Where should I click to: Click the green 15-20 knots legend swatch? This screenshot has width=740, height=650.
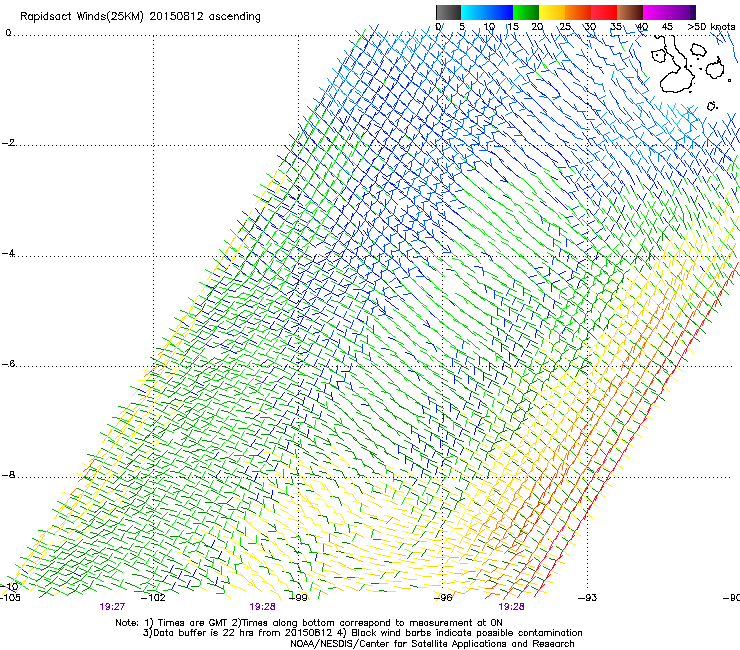coord(526,12)
